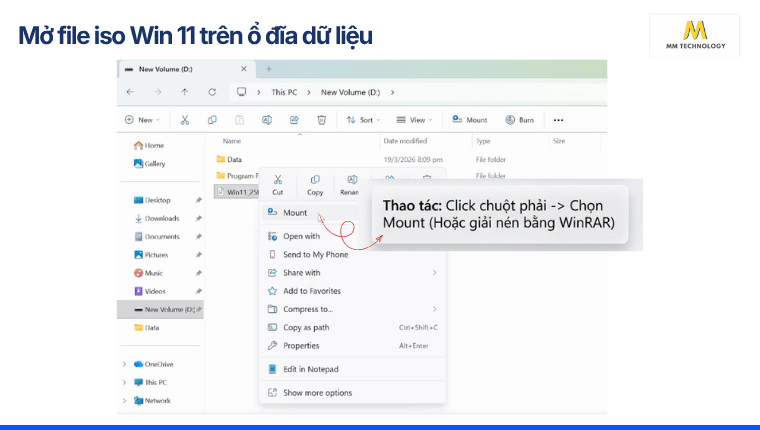Viewport: 760px width, 430px height.
Task: Open Documents in the sidebar
Action: tap(157, 237)
